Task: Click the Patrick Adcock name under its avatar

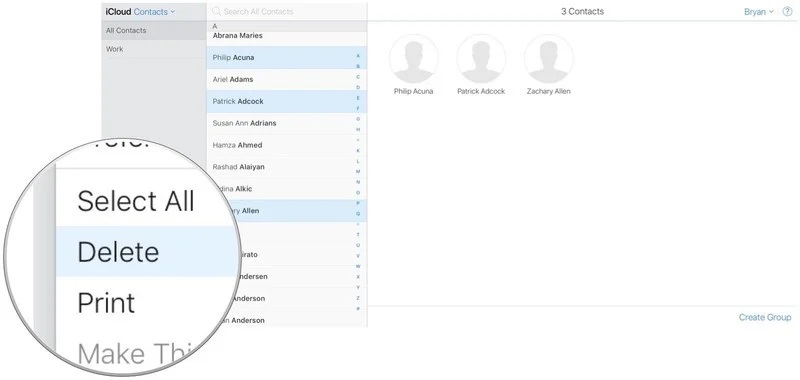Action: (x=481, y=91)
